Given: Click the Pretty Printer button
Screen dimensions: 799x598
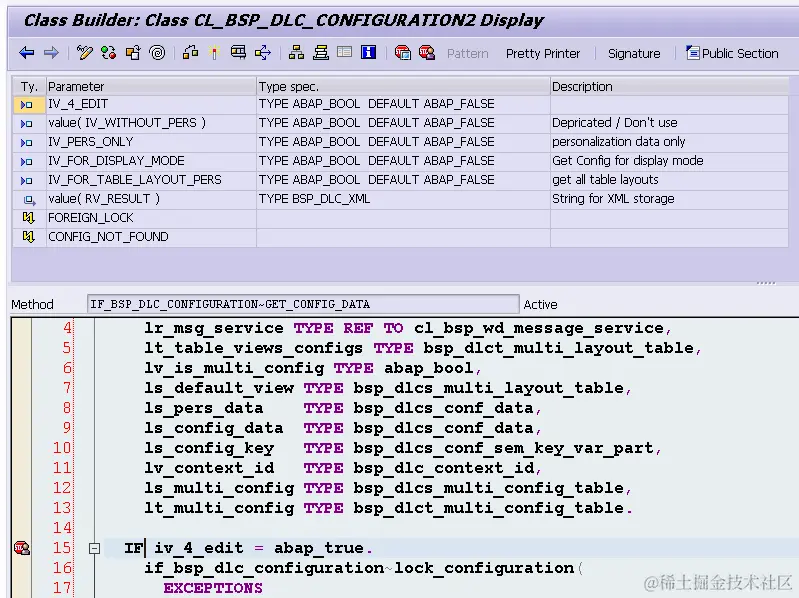Looking at the screenshot, I should pyautogui.click(x=543, y=53).
